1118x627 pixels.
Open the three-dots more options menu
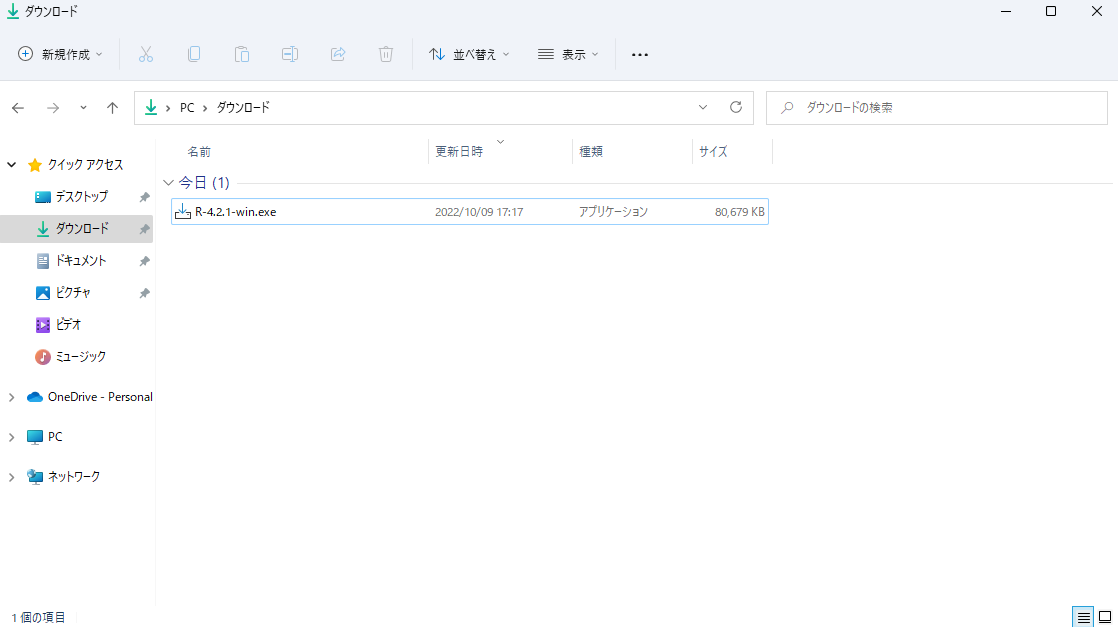pyautogui.click(x=640, y=54)
